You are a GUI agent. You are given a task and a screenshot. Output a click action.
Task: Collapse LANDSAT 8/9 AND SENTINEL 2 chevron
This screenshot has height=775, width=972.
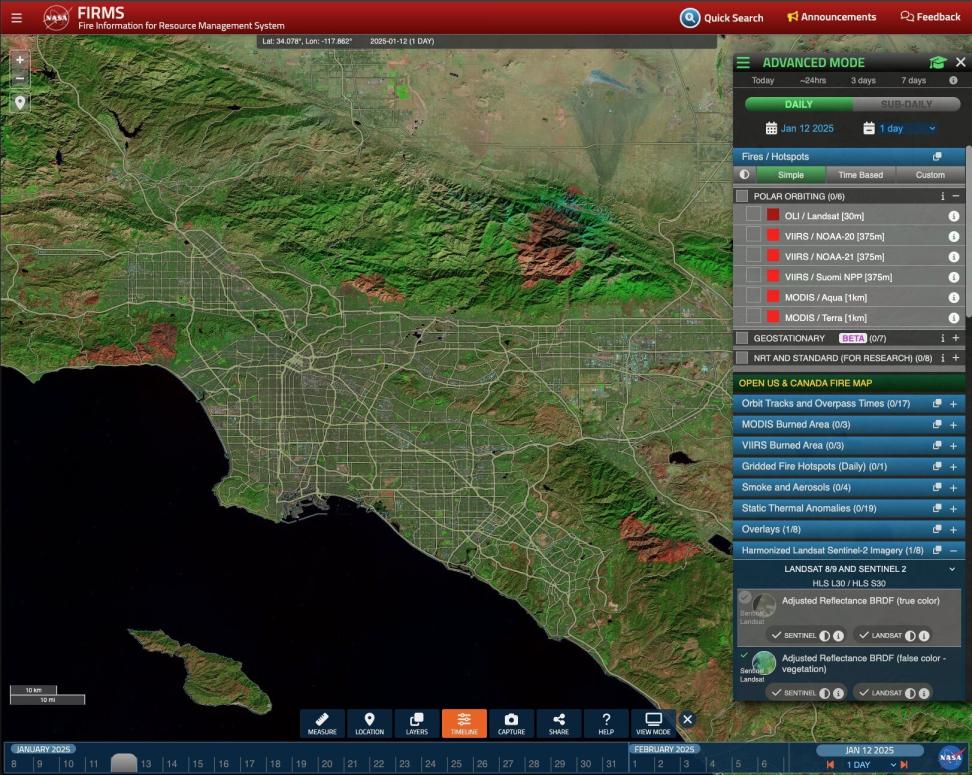pyautogui.click(x=952, y=569)
